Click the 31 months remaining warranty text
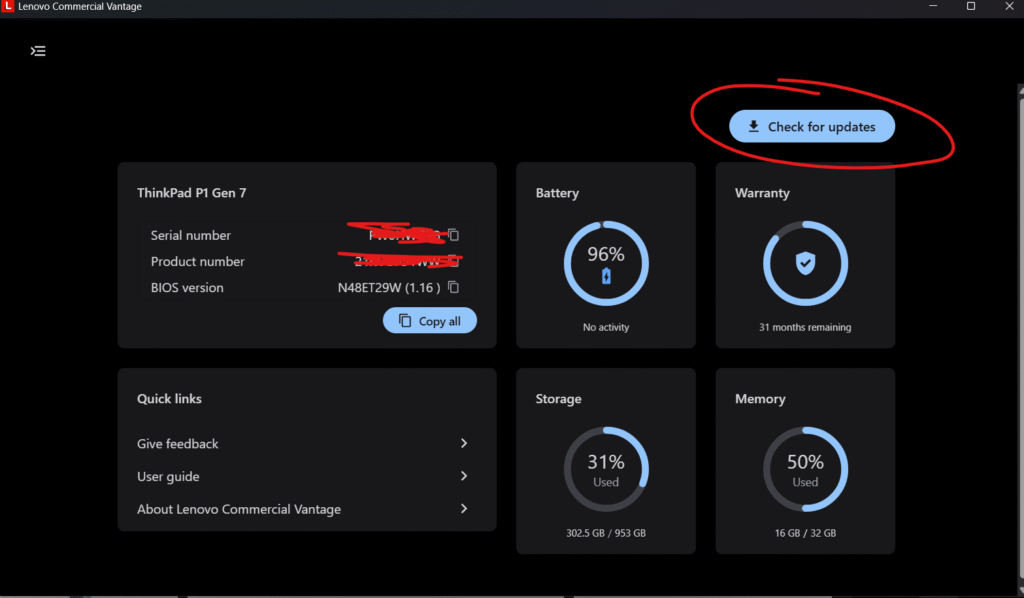 (x=805, y=327)
